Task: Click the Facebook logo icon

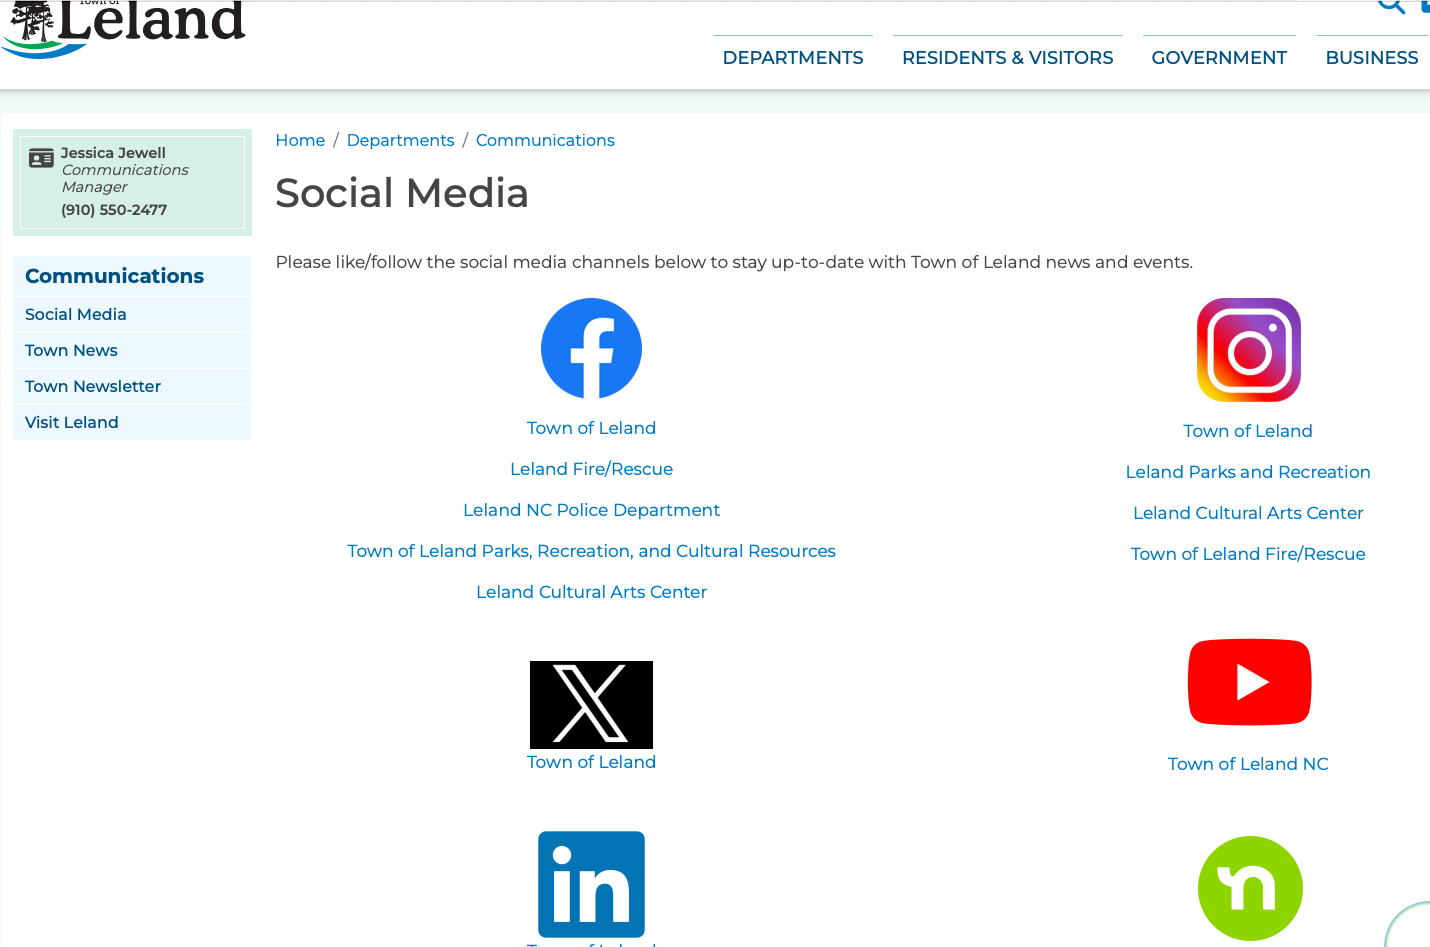Action: (x=591, y=348)
